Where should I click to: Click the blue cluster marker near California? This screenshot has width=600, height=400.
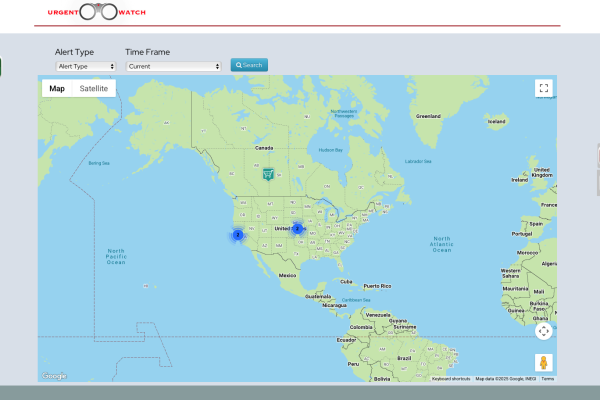238,234
